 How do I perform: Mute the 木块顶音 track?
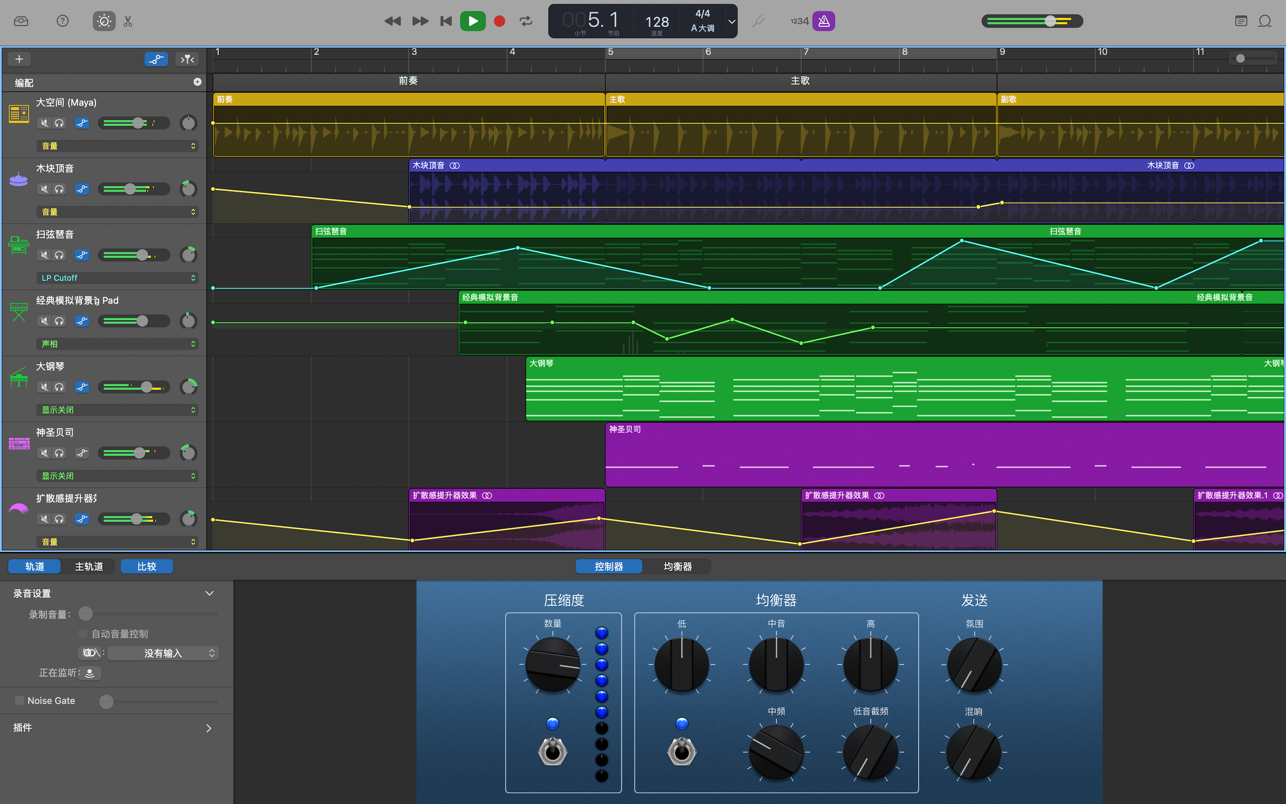pyautogui.click(x=44, y=189)
